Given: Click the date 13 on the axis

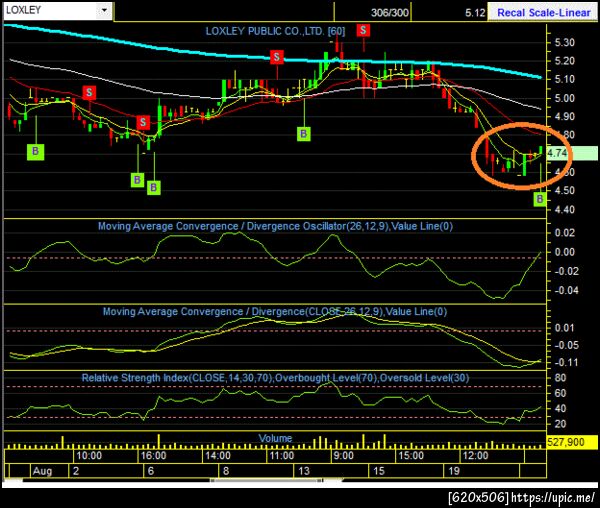Looking at the screenshot, I should pyautogui.click(x=304, y=471).
